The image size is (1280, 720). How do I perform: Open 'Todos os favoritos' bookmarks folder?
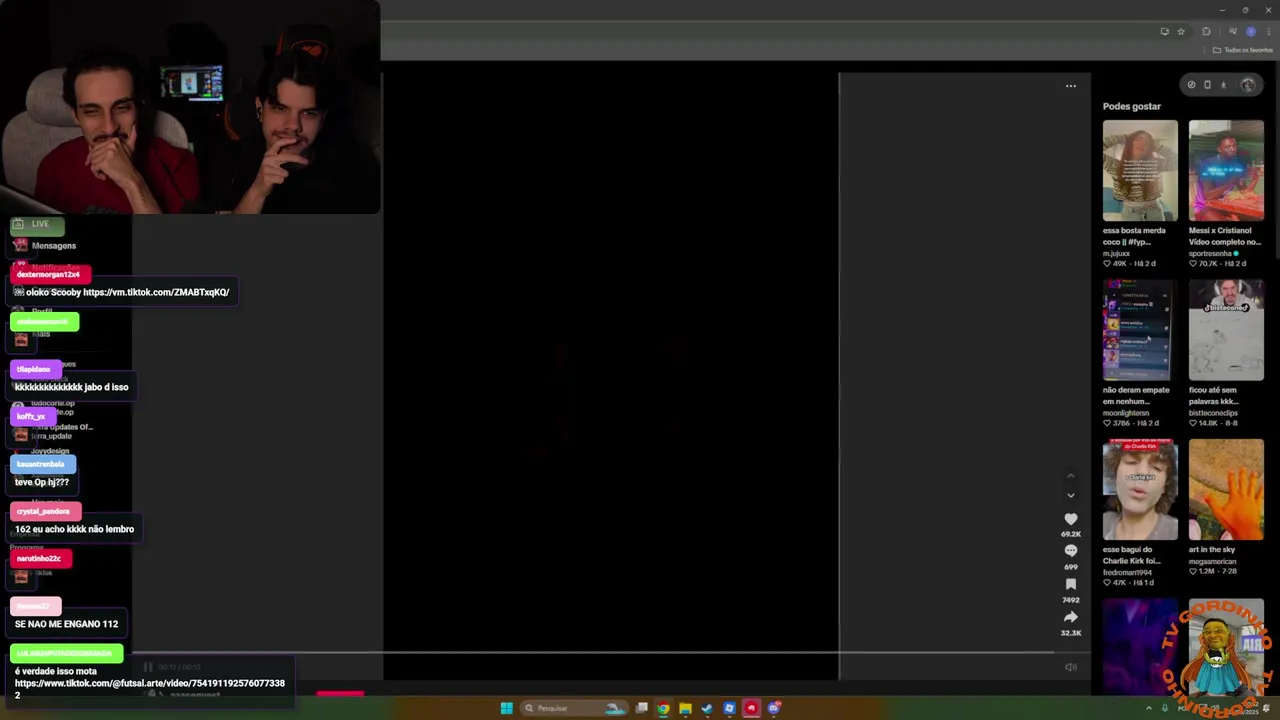pyautogui.click(x=1243, y=50)
